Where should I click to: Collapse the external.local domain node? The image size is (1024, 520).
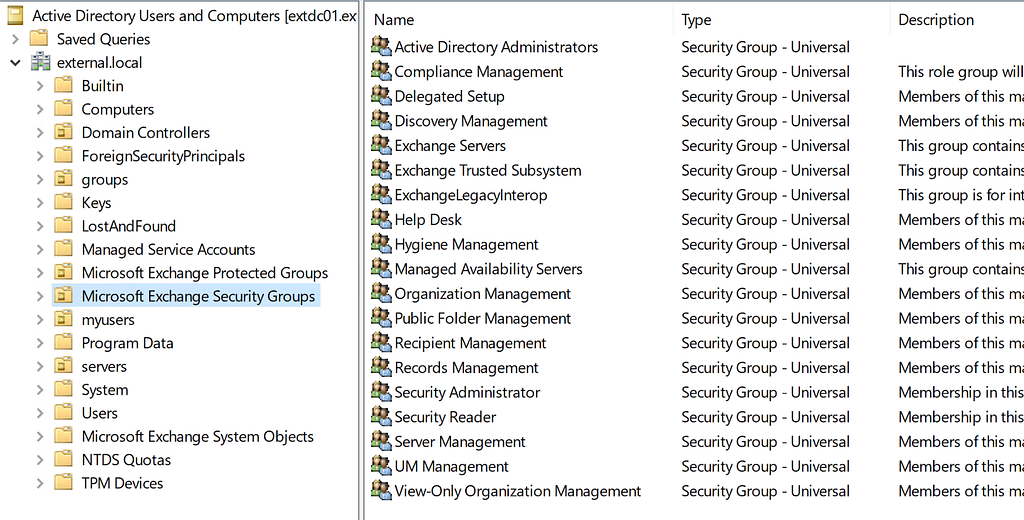pos(15,63)
